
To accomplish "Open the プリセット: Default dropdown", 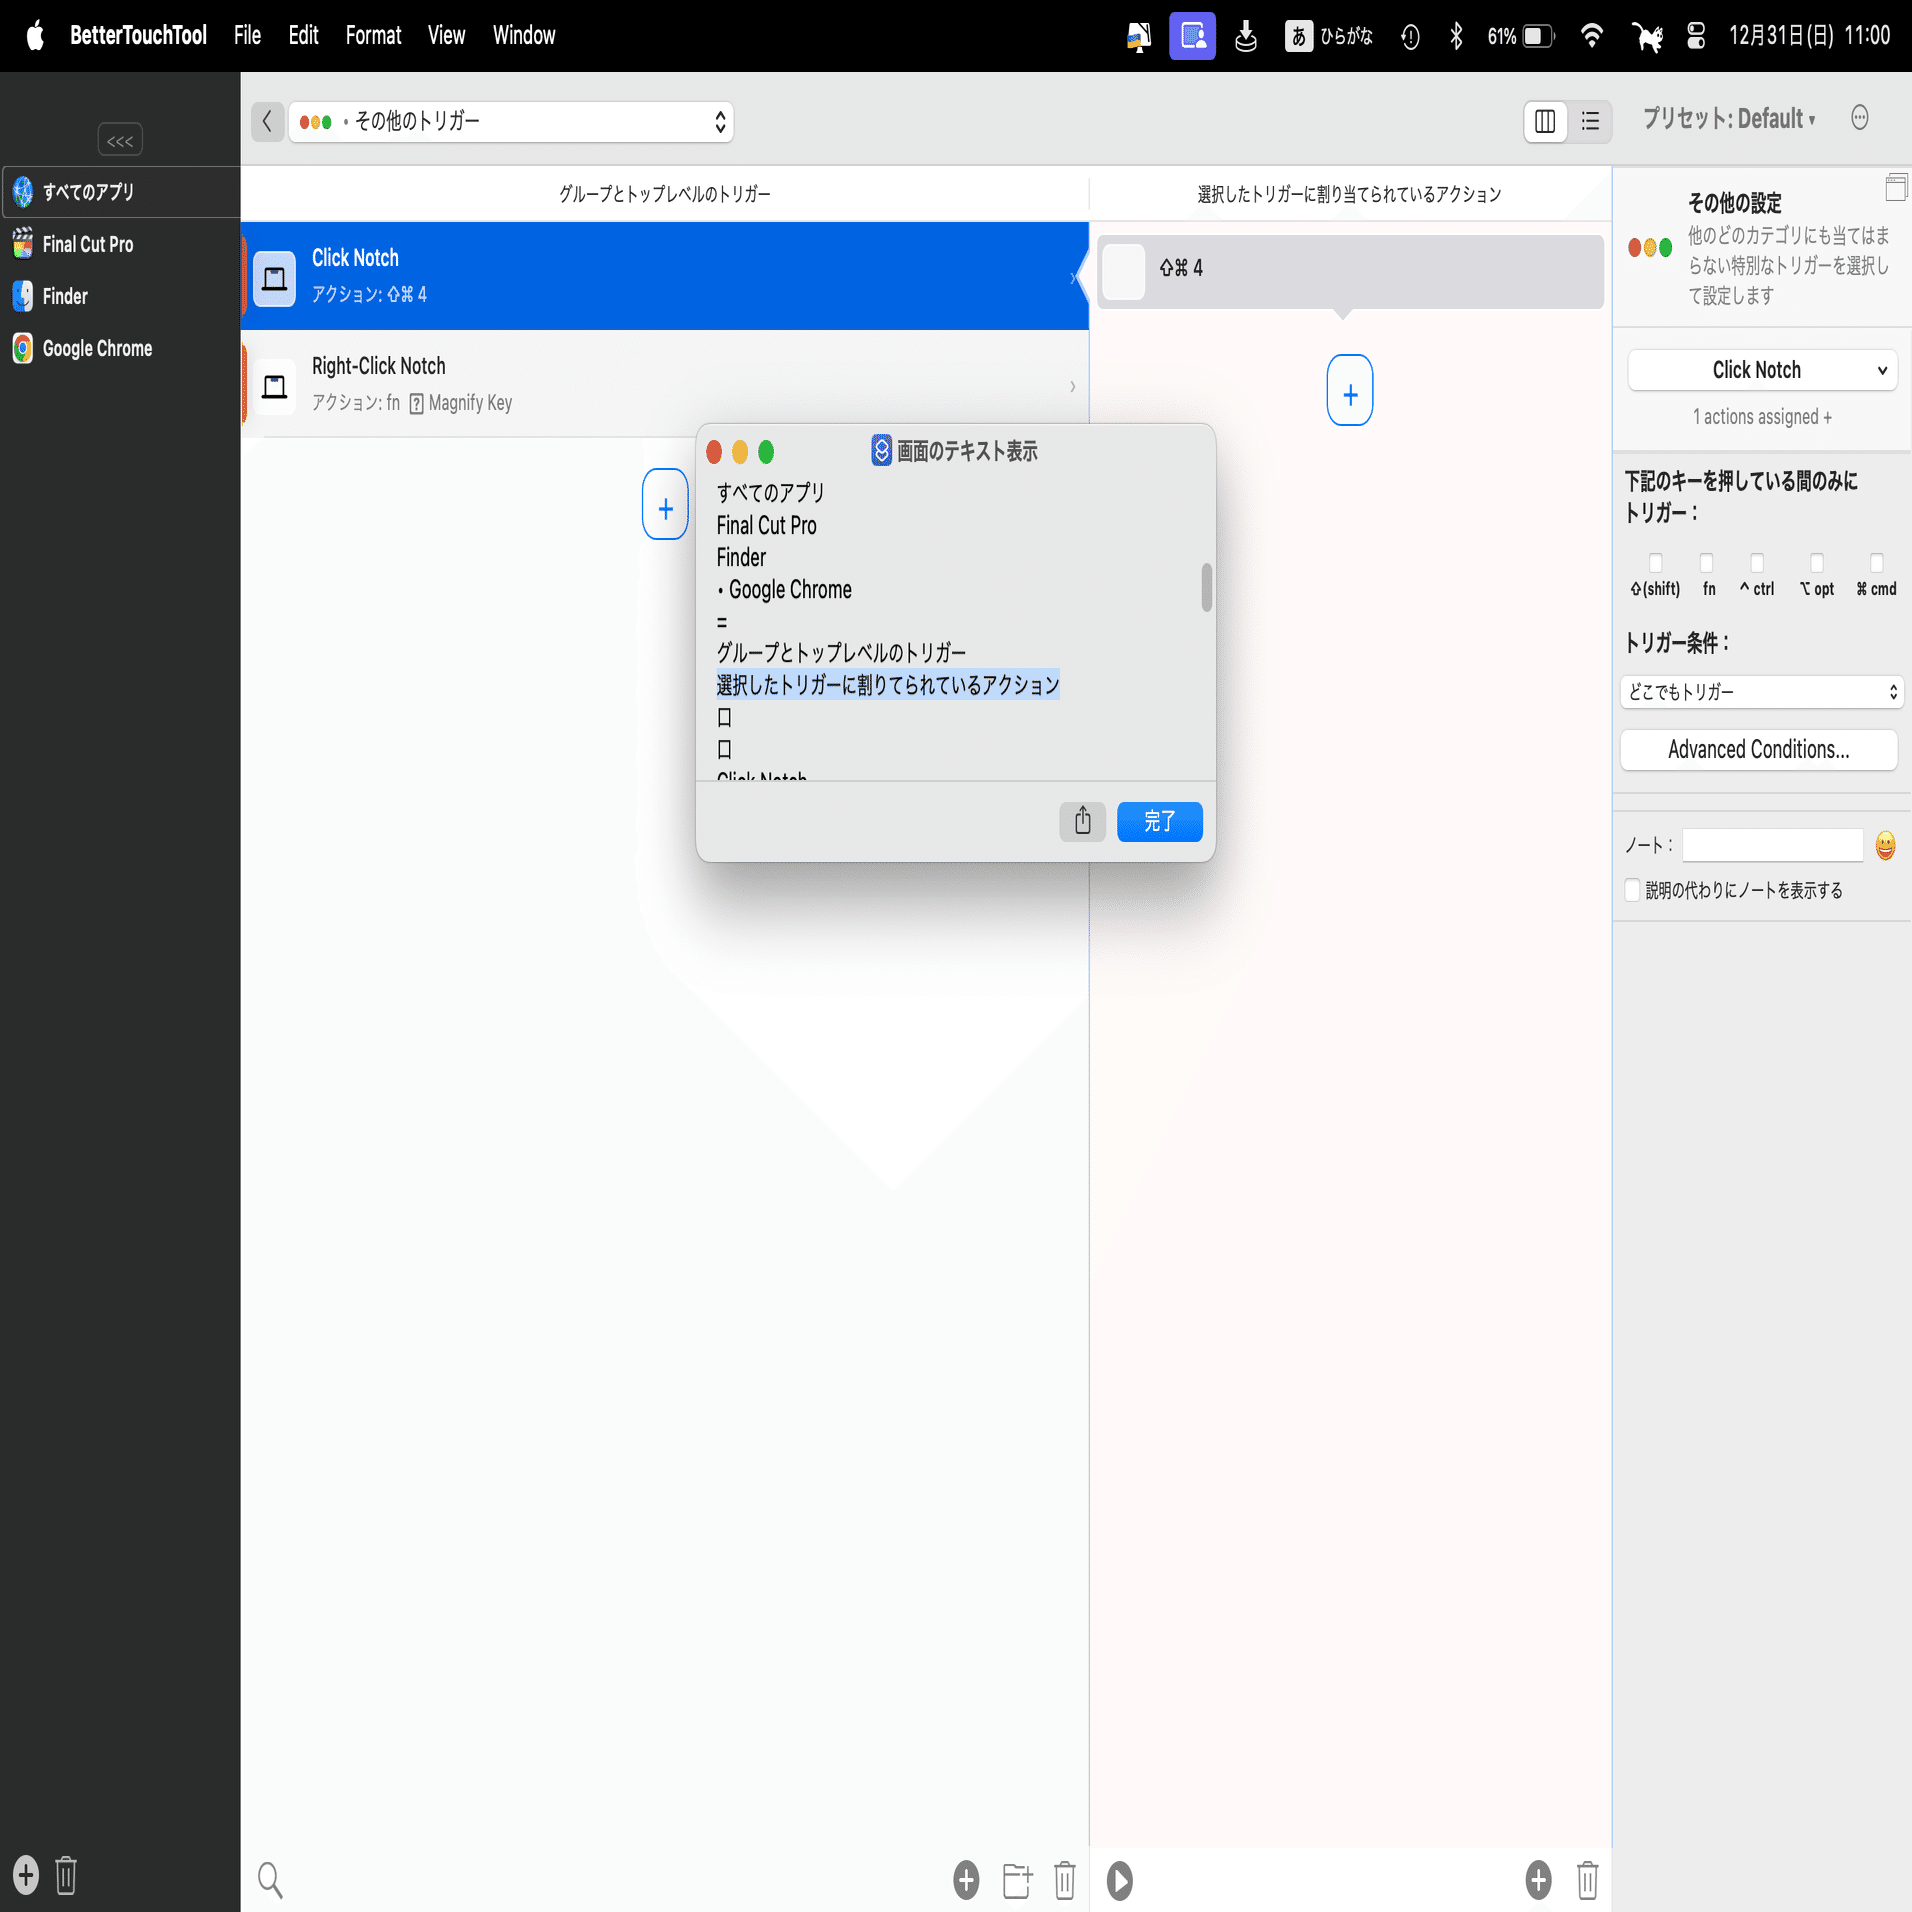I will (1729, 119).
